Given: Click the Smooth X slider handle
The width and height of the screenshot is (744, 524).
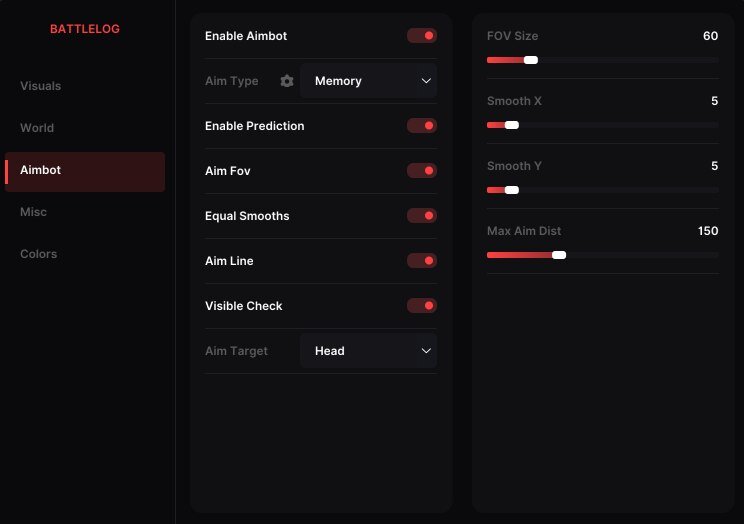Looking at the screenshot, I should point(512,125).
